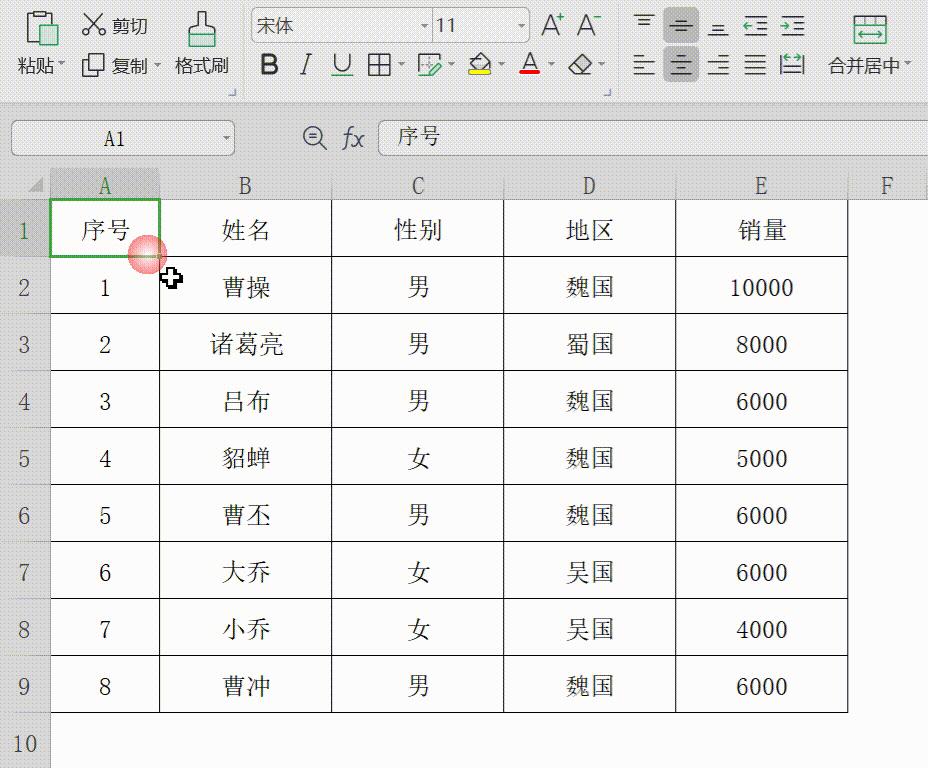Open the font name dropdown
This screenshot has height=768, width=928.
coord(424,25)
